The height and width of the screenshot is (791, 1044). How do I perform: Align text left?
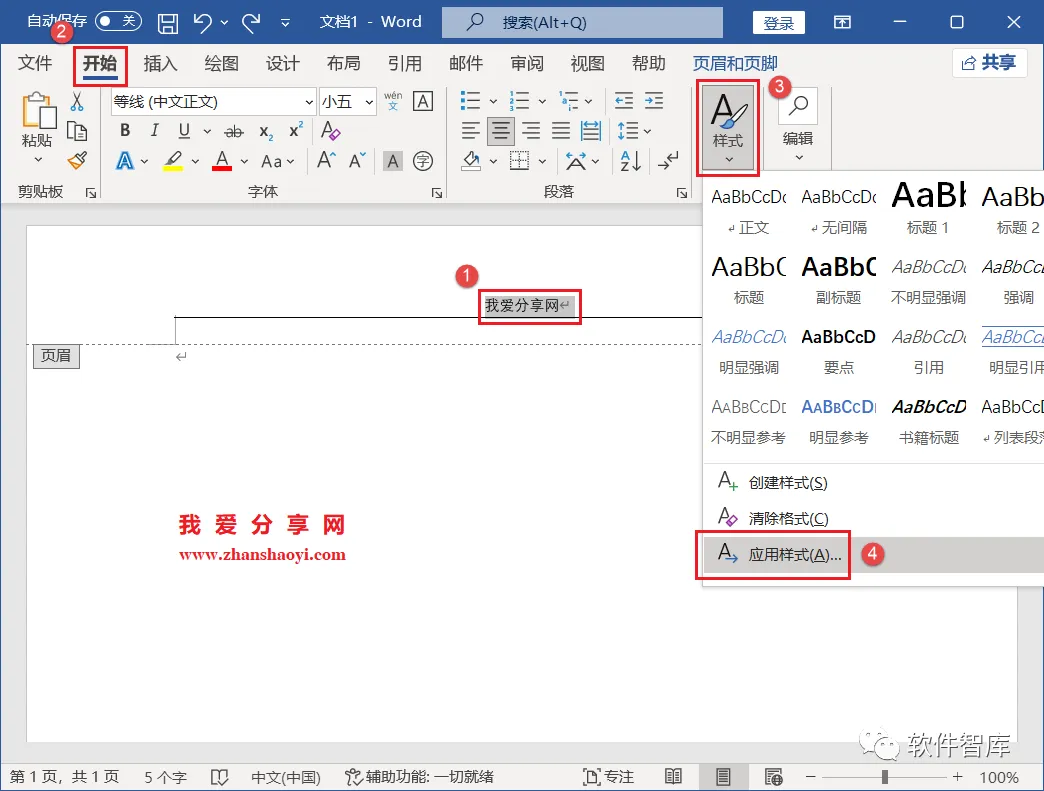pos(471,131)
